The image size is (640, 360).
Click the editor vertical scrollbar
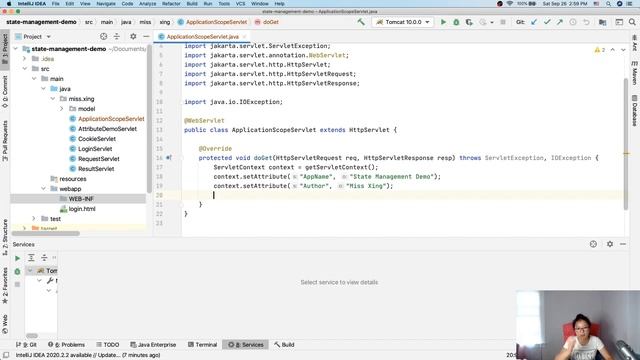click(x=626, y=144)
